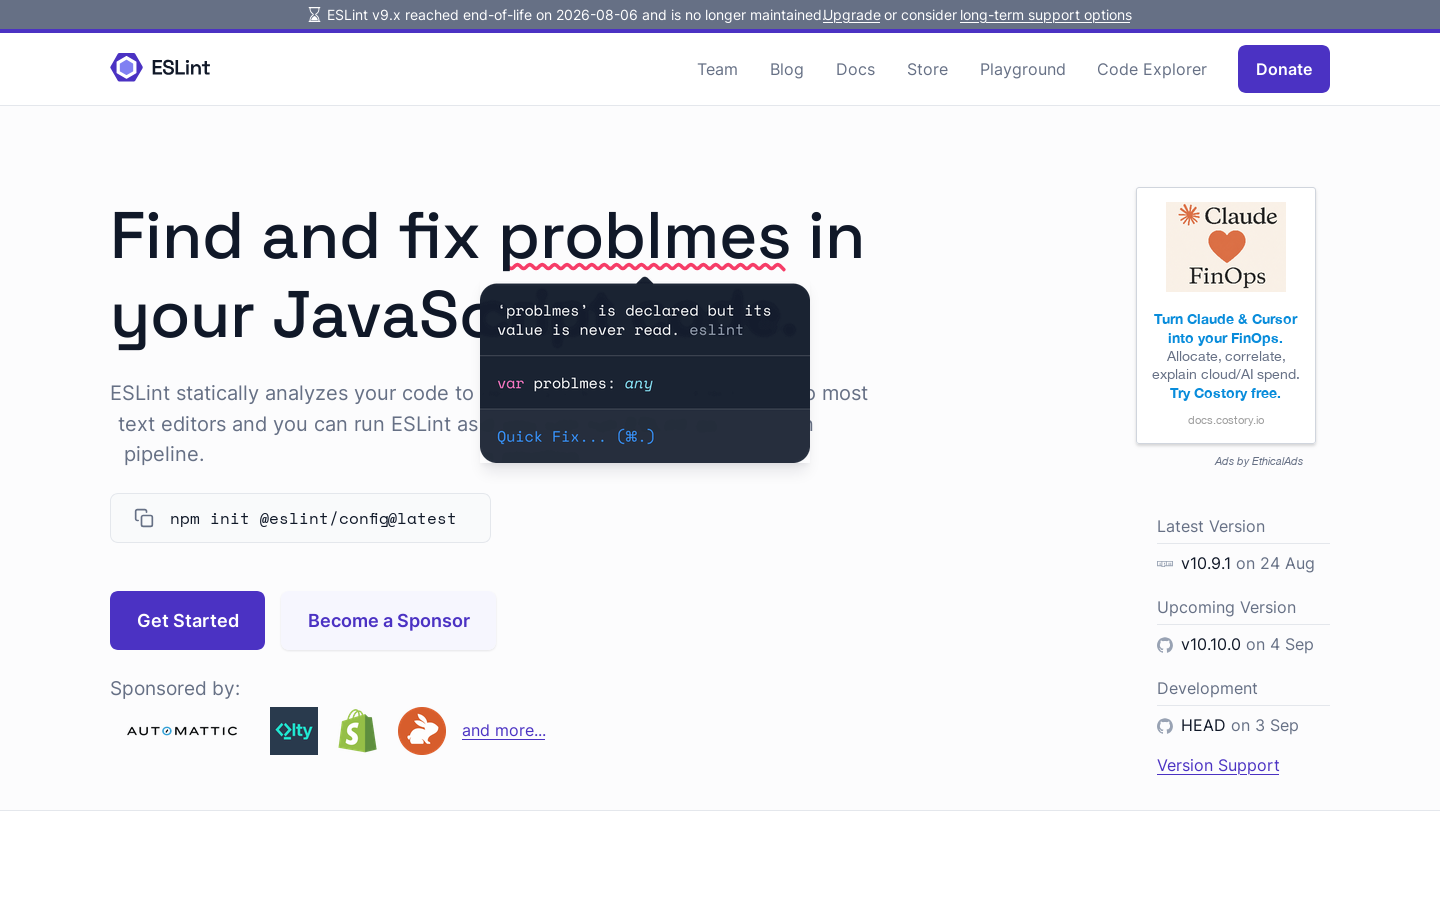
Task: Open the Shopify sponsor logo
Action: coord(358,731)
